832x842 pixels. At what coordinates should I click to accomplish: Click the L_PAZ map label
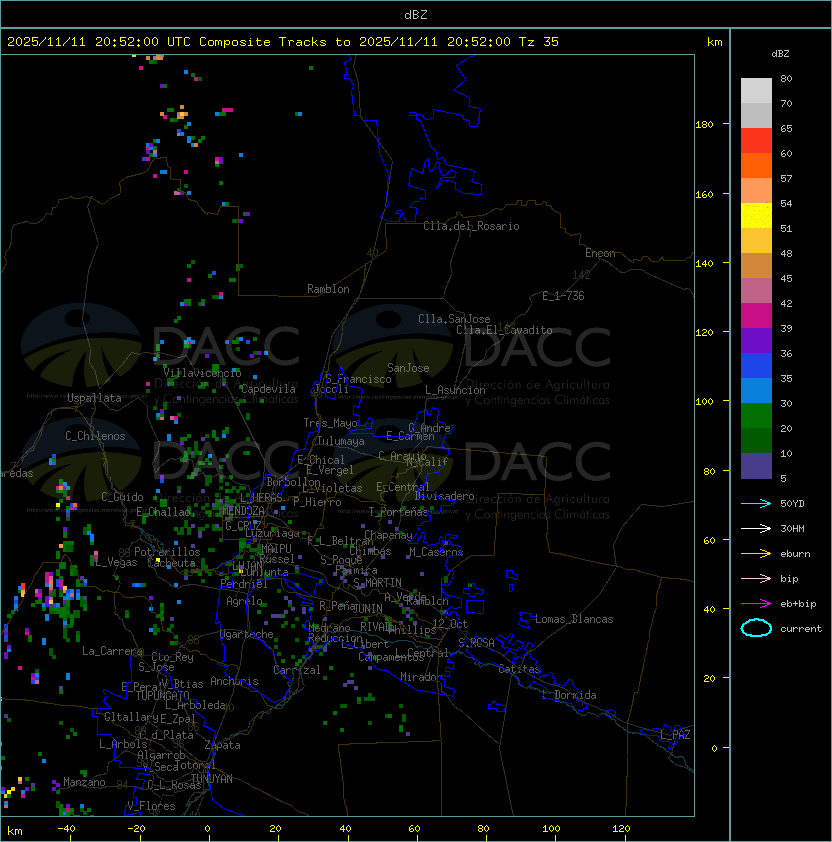(675, 735)
